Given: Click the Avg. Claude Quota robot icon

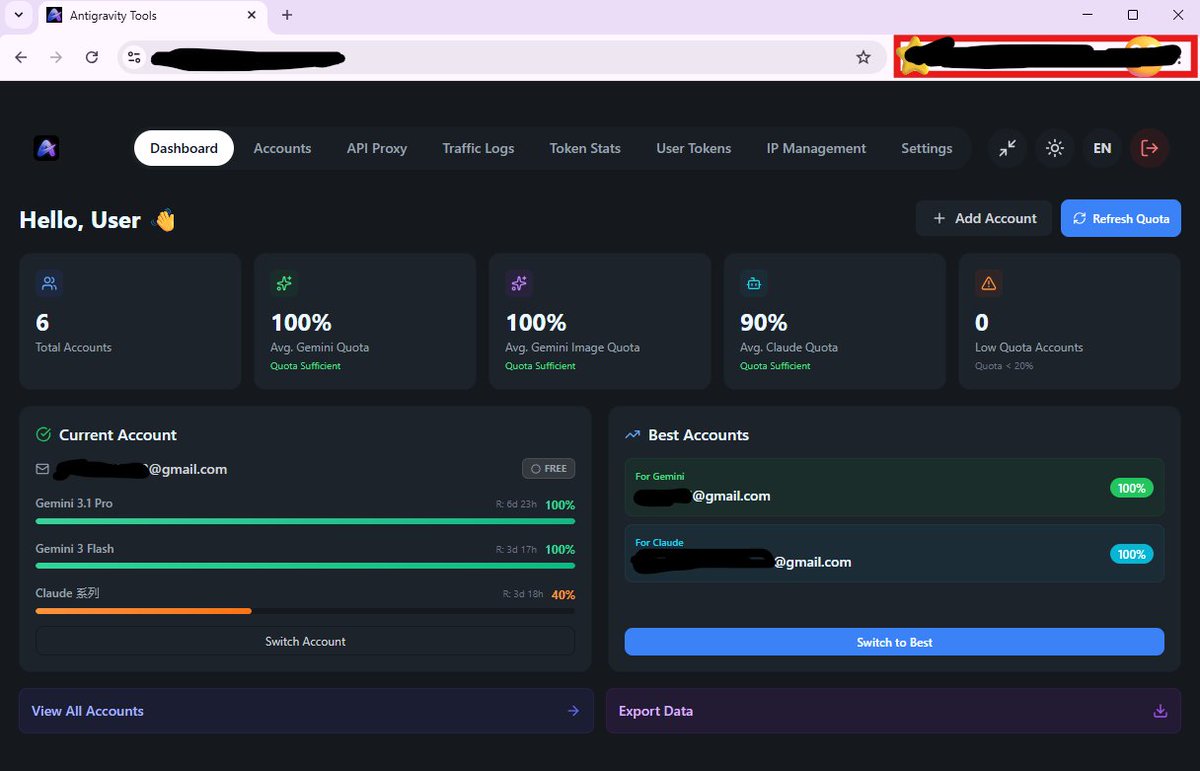Looking at the screenshot, I should 753,283.
